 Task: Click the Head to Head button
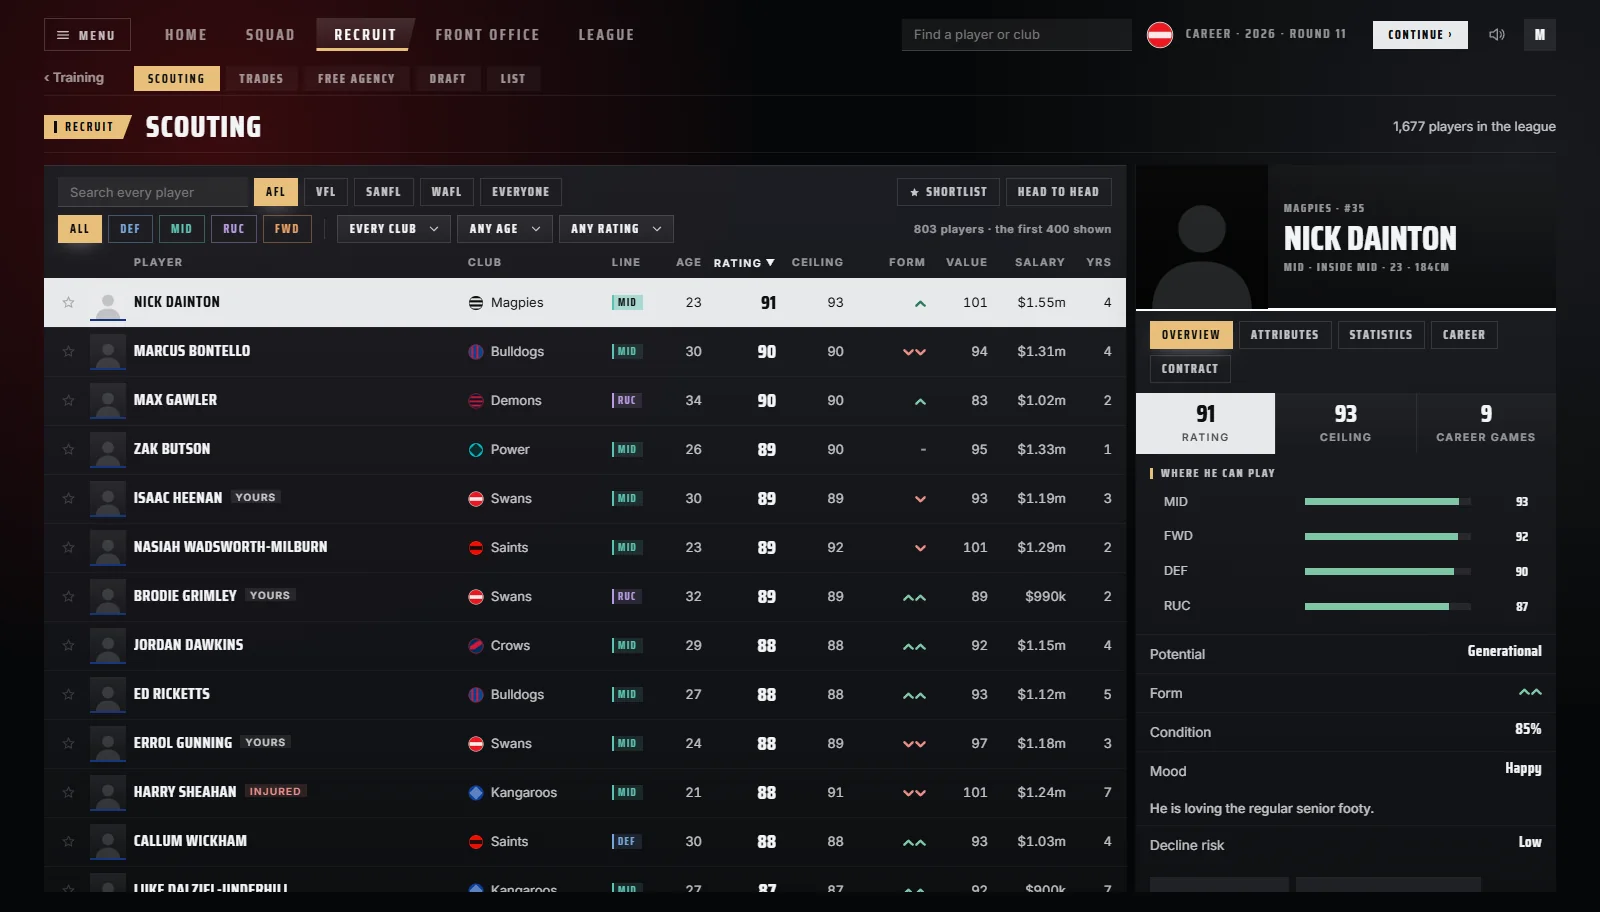[x=1058, y=192]
